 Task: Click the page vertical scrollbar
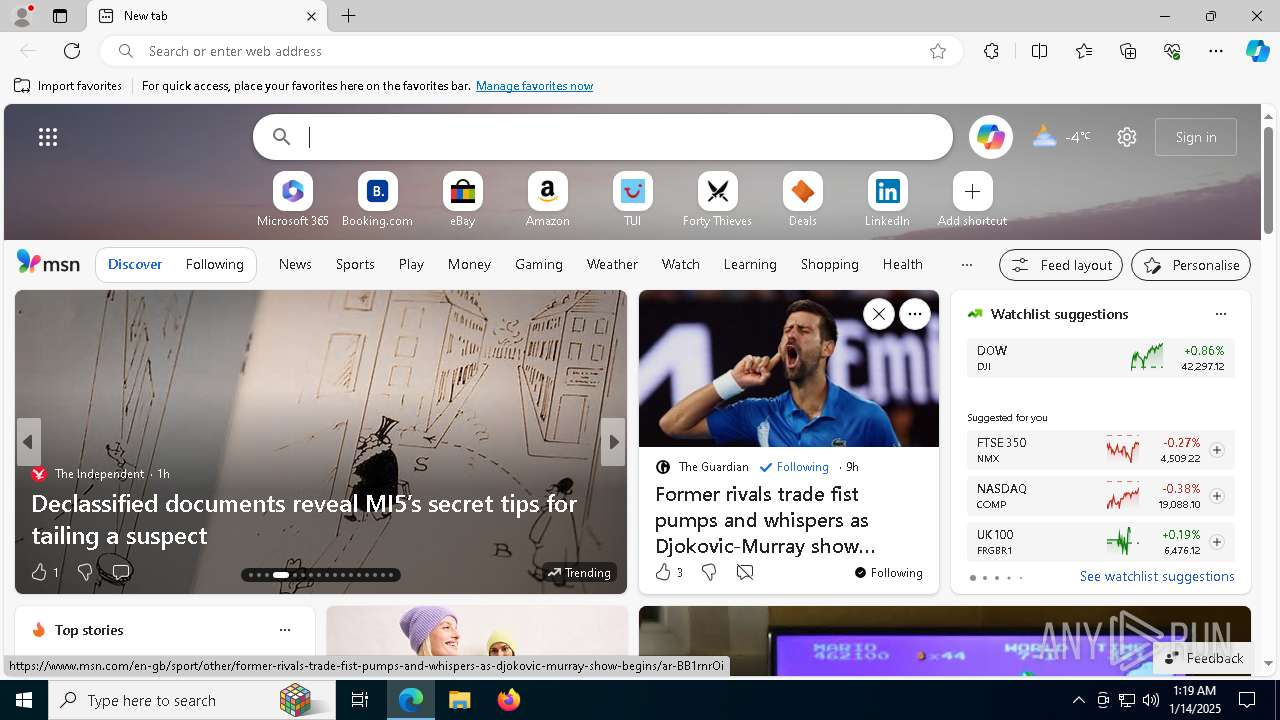click(1269, 181)
